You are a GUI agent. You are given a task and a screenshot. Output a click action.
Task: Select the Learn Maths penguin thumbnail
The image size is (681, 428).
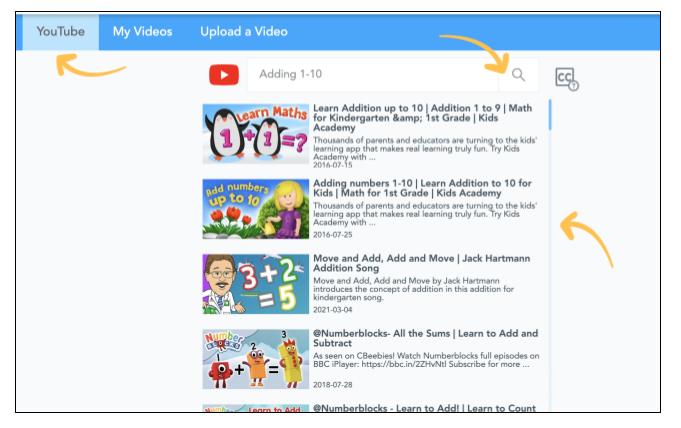(256, 133)
